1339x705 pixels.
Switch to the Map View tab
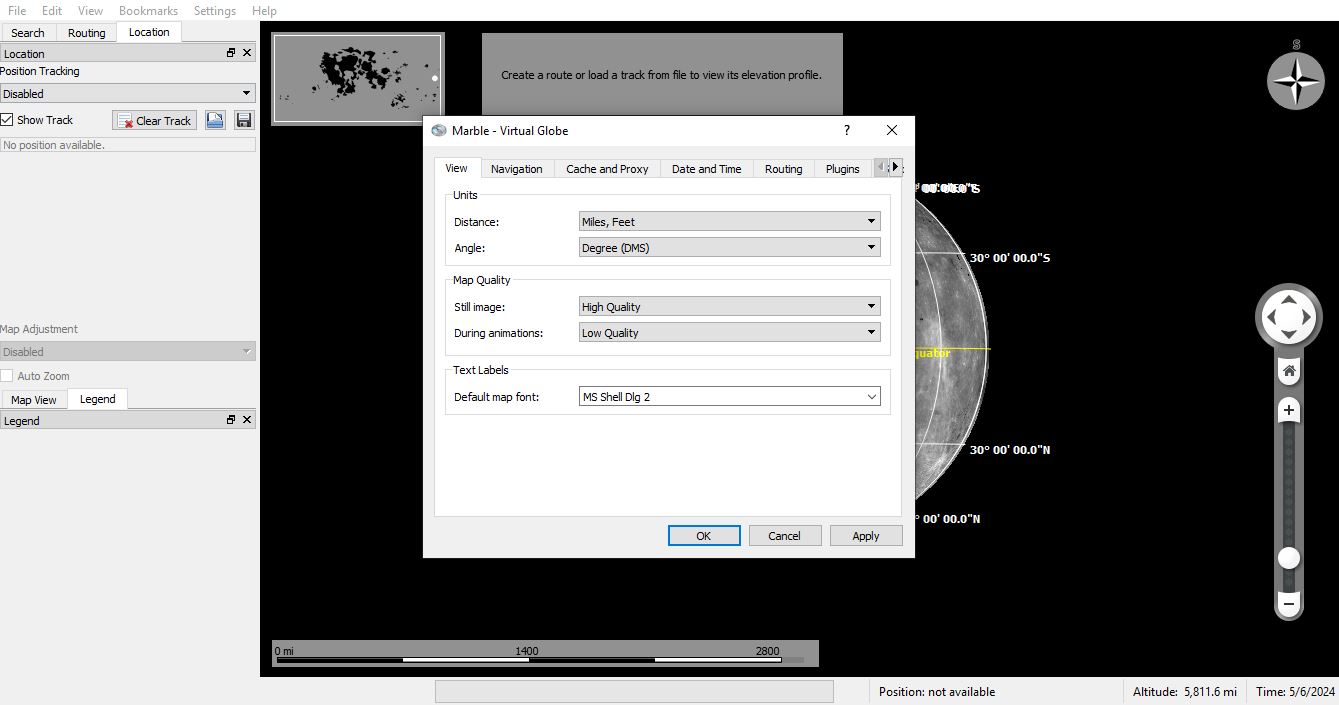coord(34,400)
